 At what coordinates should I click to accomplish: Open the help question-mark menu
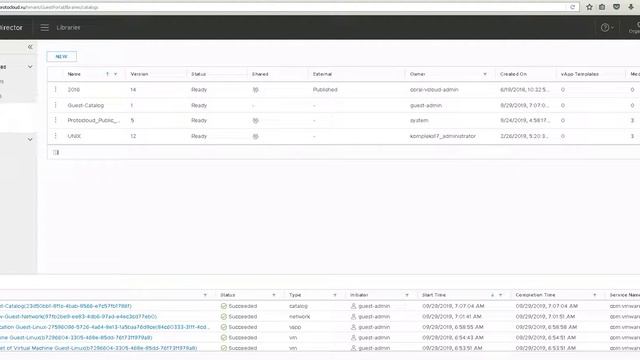[x=607, y=27]
